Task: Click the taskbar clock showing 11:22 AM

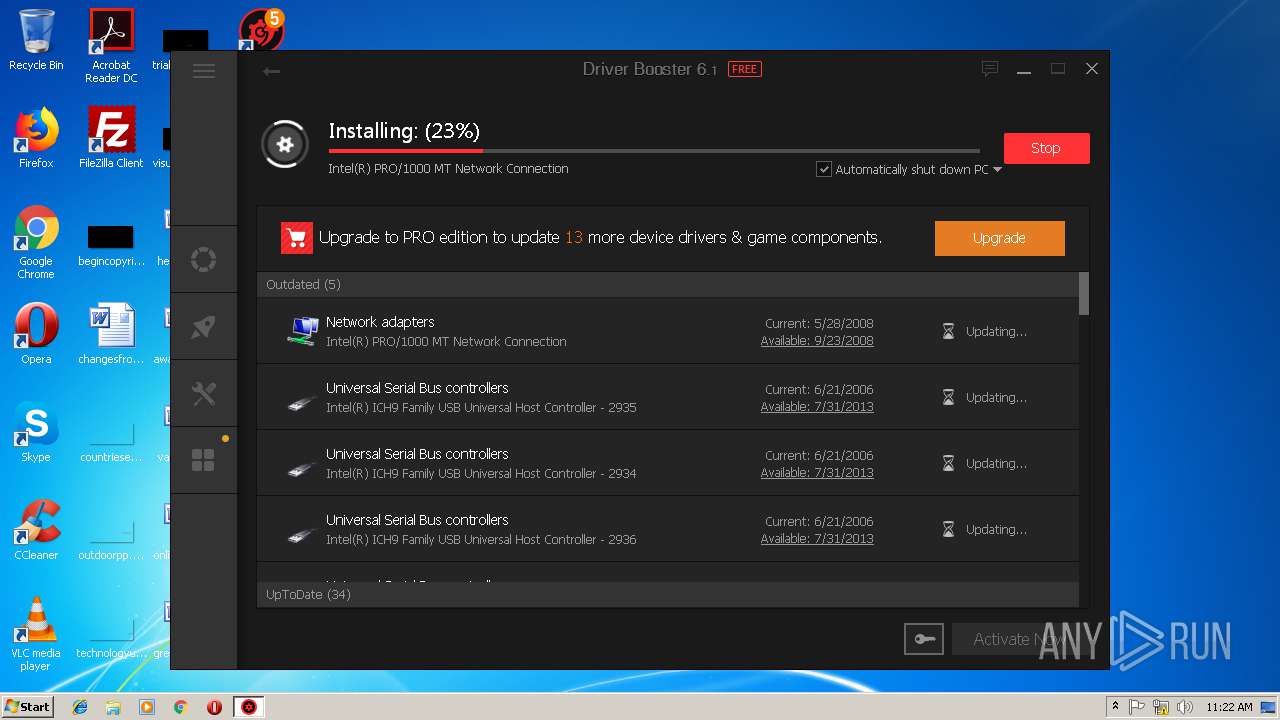Action: pos(1229,707)
